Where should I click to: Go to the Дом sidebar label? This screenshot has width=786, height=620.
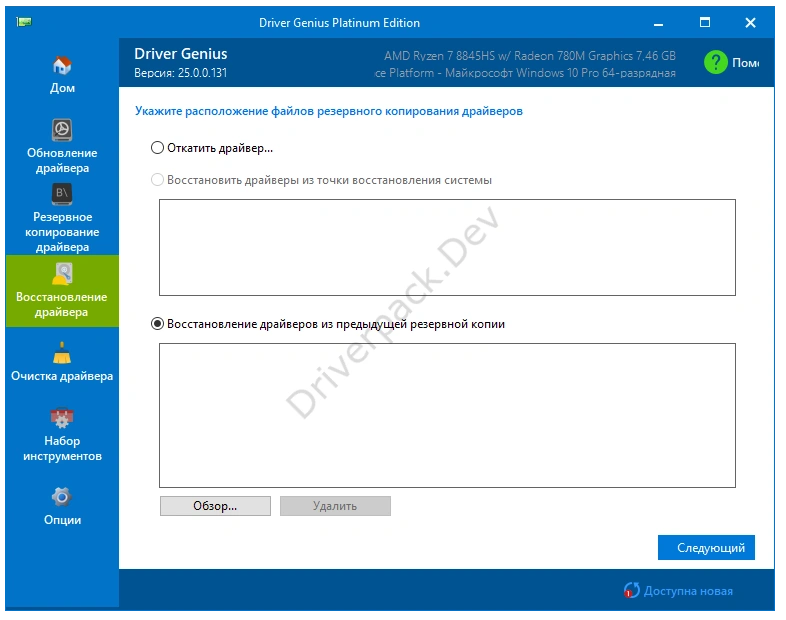click(62, 88)
